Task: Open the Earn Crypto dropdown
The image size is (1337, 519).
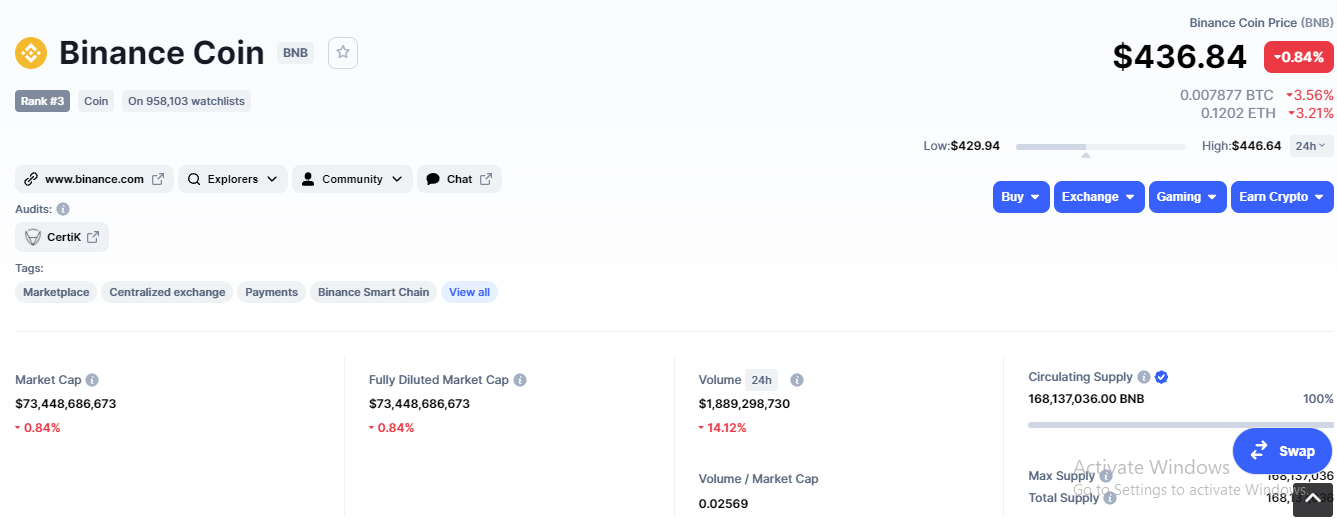Action: pos(1282,197)
